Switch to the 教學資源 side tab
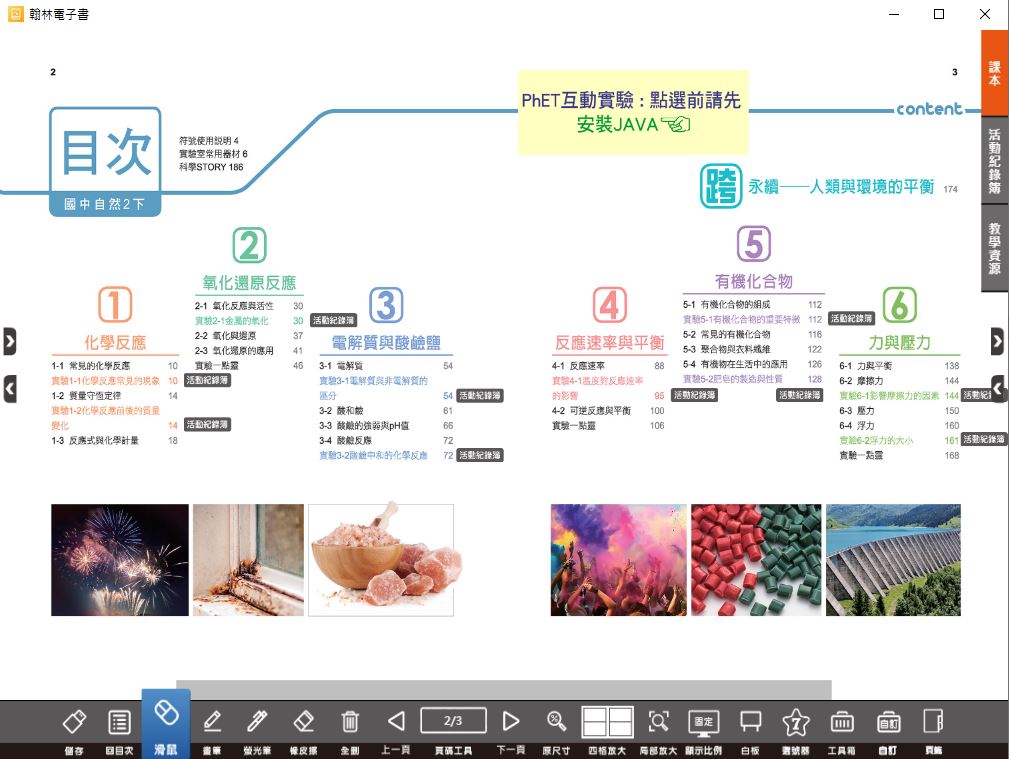1009x759 pixels. 994,248
